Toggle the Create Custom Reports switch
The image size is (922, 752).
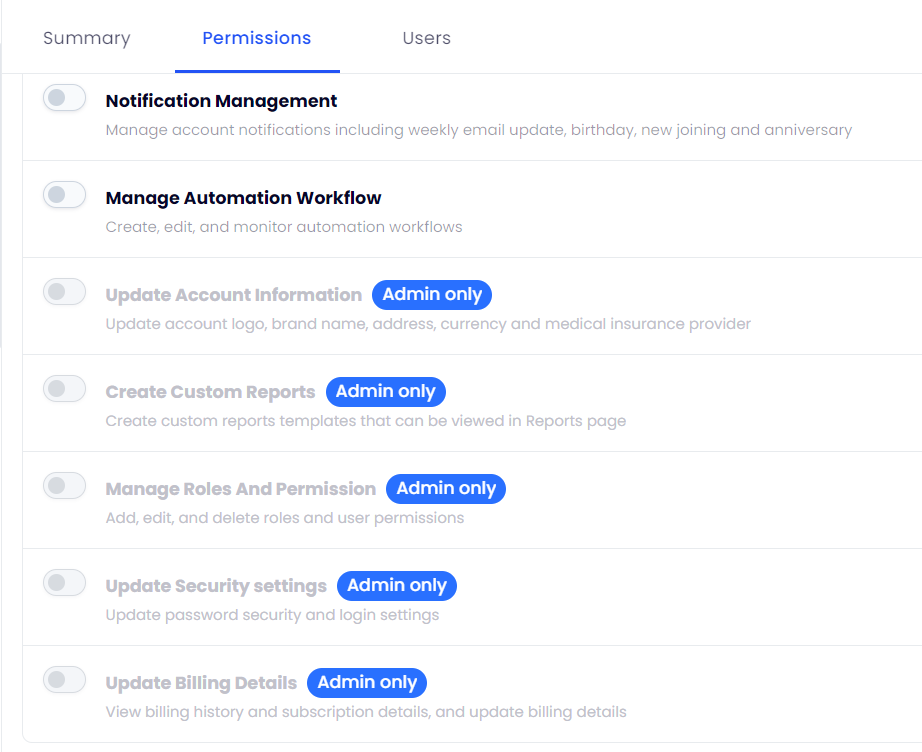pos(65,389)
